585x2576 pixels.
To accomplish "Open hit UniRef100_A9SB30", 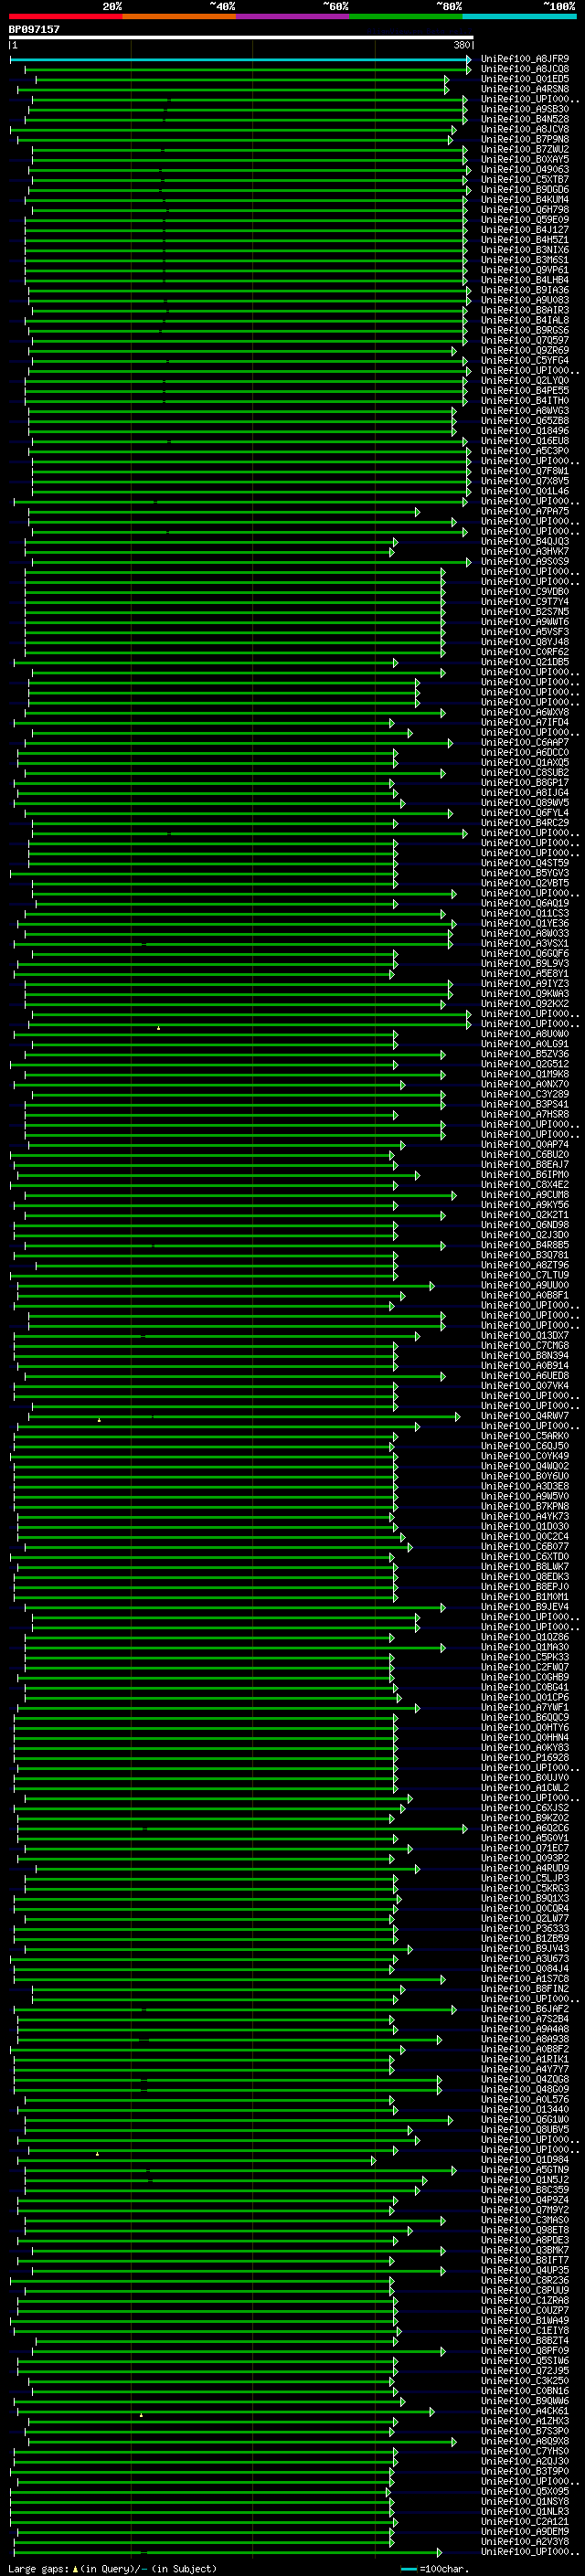I will click(x=525, y=109).
